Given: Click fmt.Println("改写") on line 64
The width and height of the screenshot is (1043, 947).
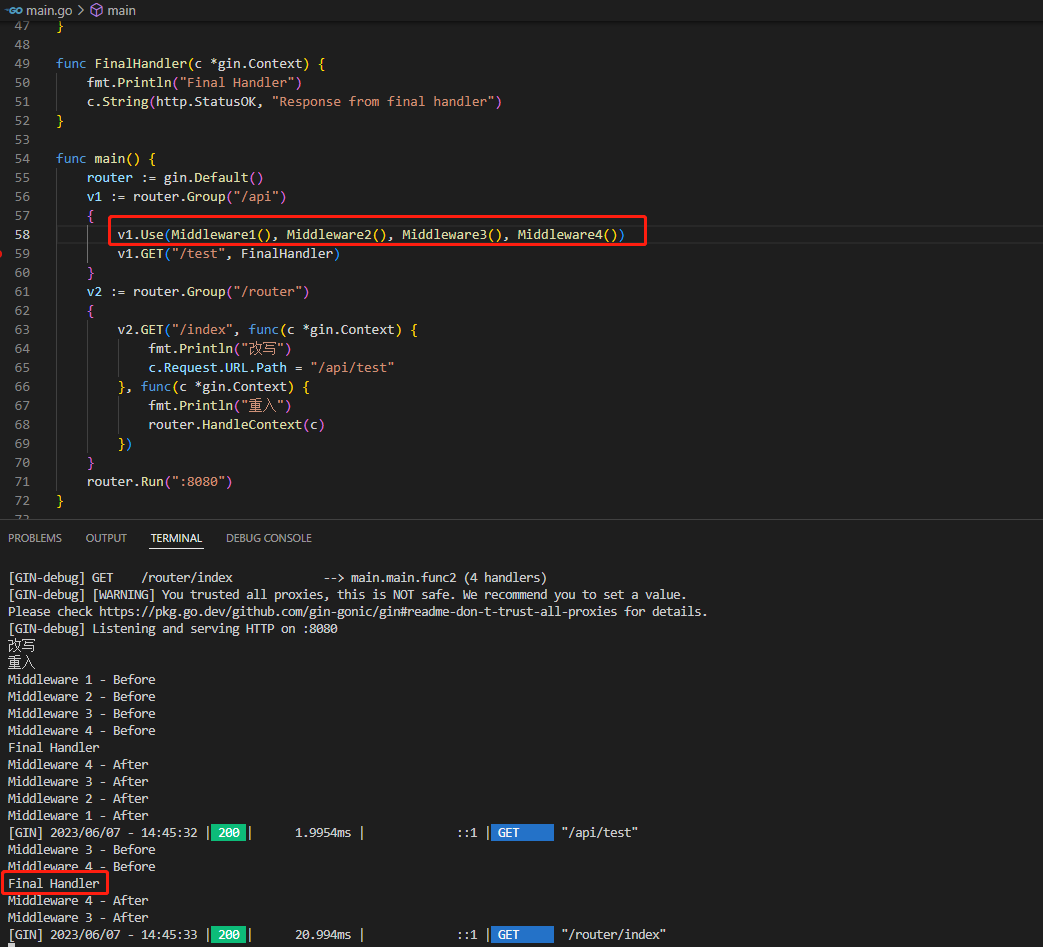Looking at the screenshot, I should (220, 348).
